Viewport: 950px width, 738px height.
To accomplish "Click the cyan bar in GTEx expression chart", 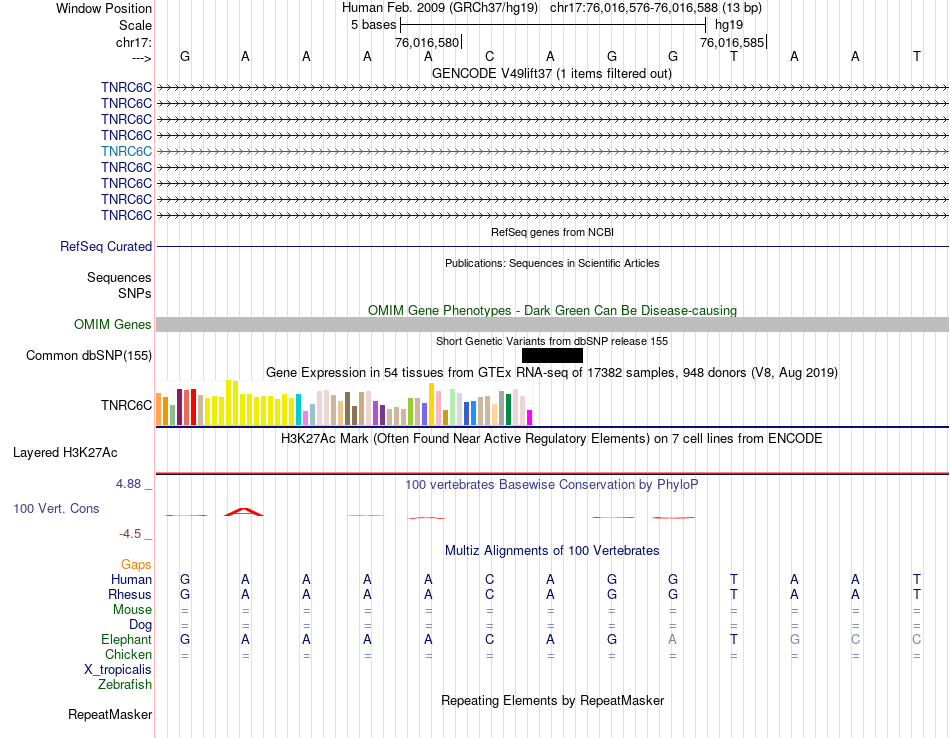I will click(298, 410).
